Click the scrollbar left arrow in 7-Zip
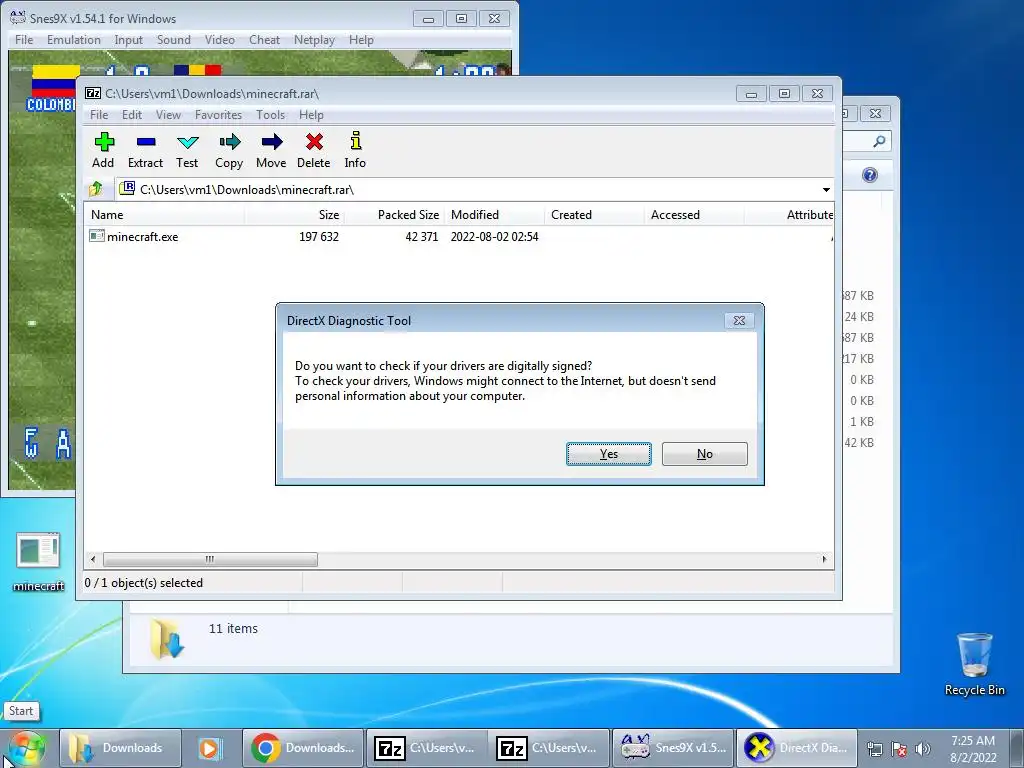This screenshot has height=768, width=1024. [x=93, y=560]
